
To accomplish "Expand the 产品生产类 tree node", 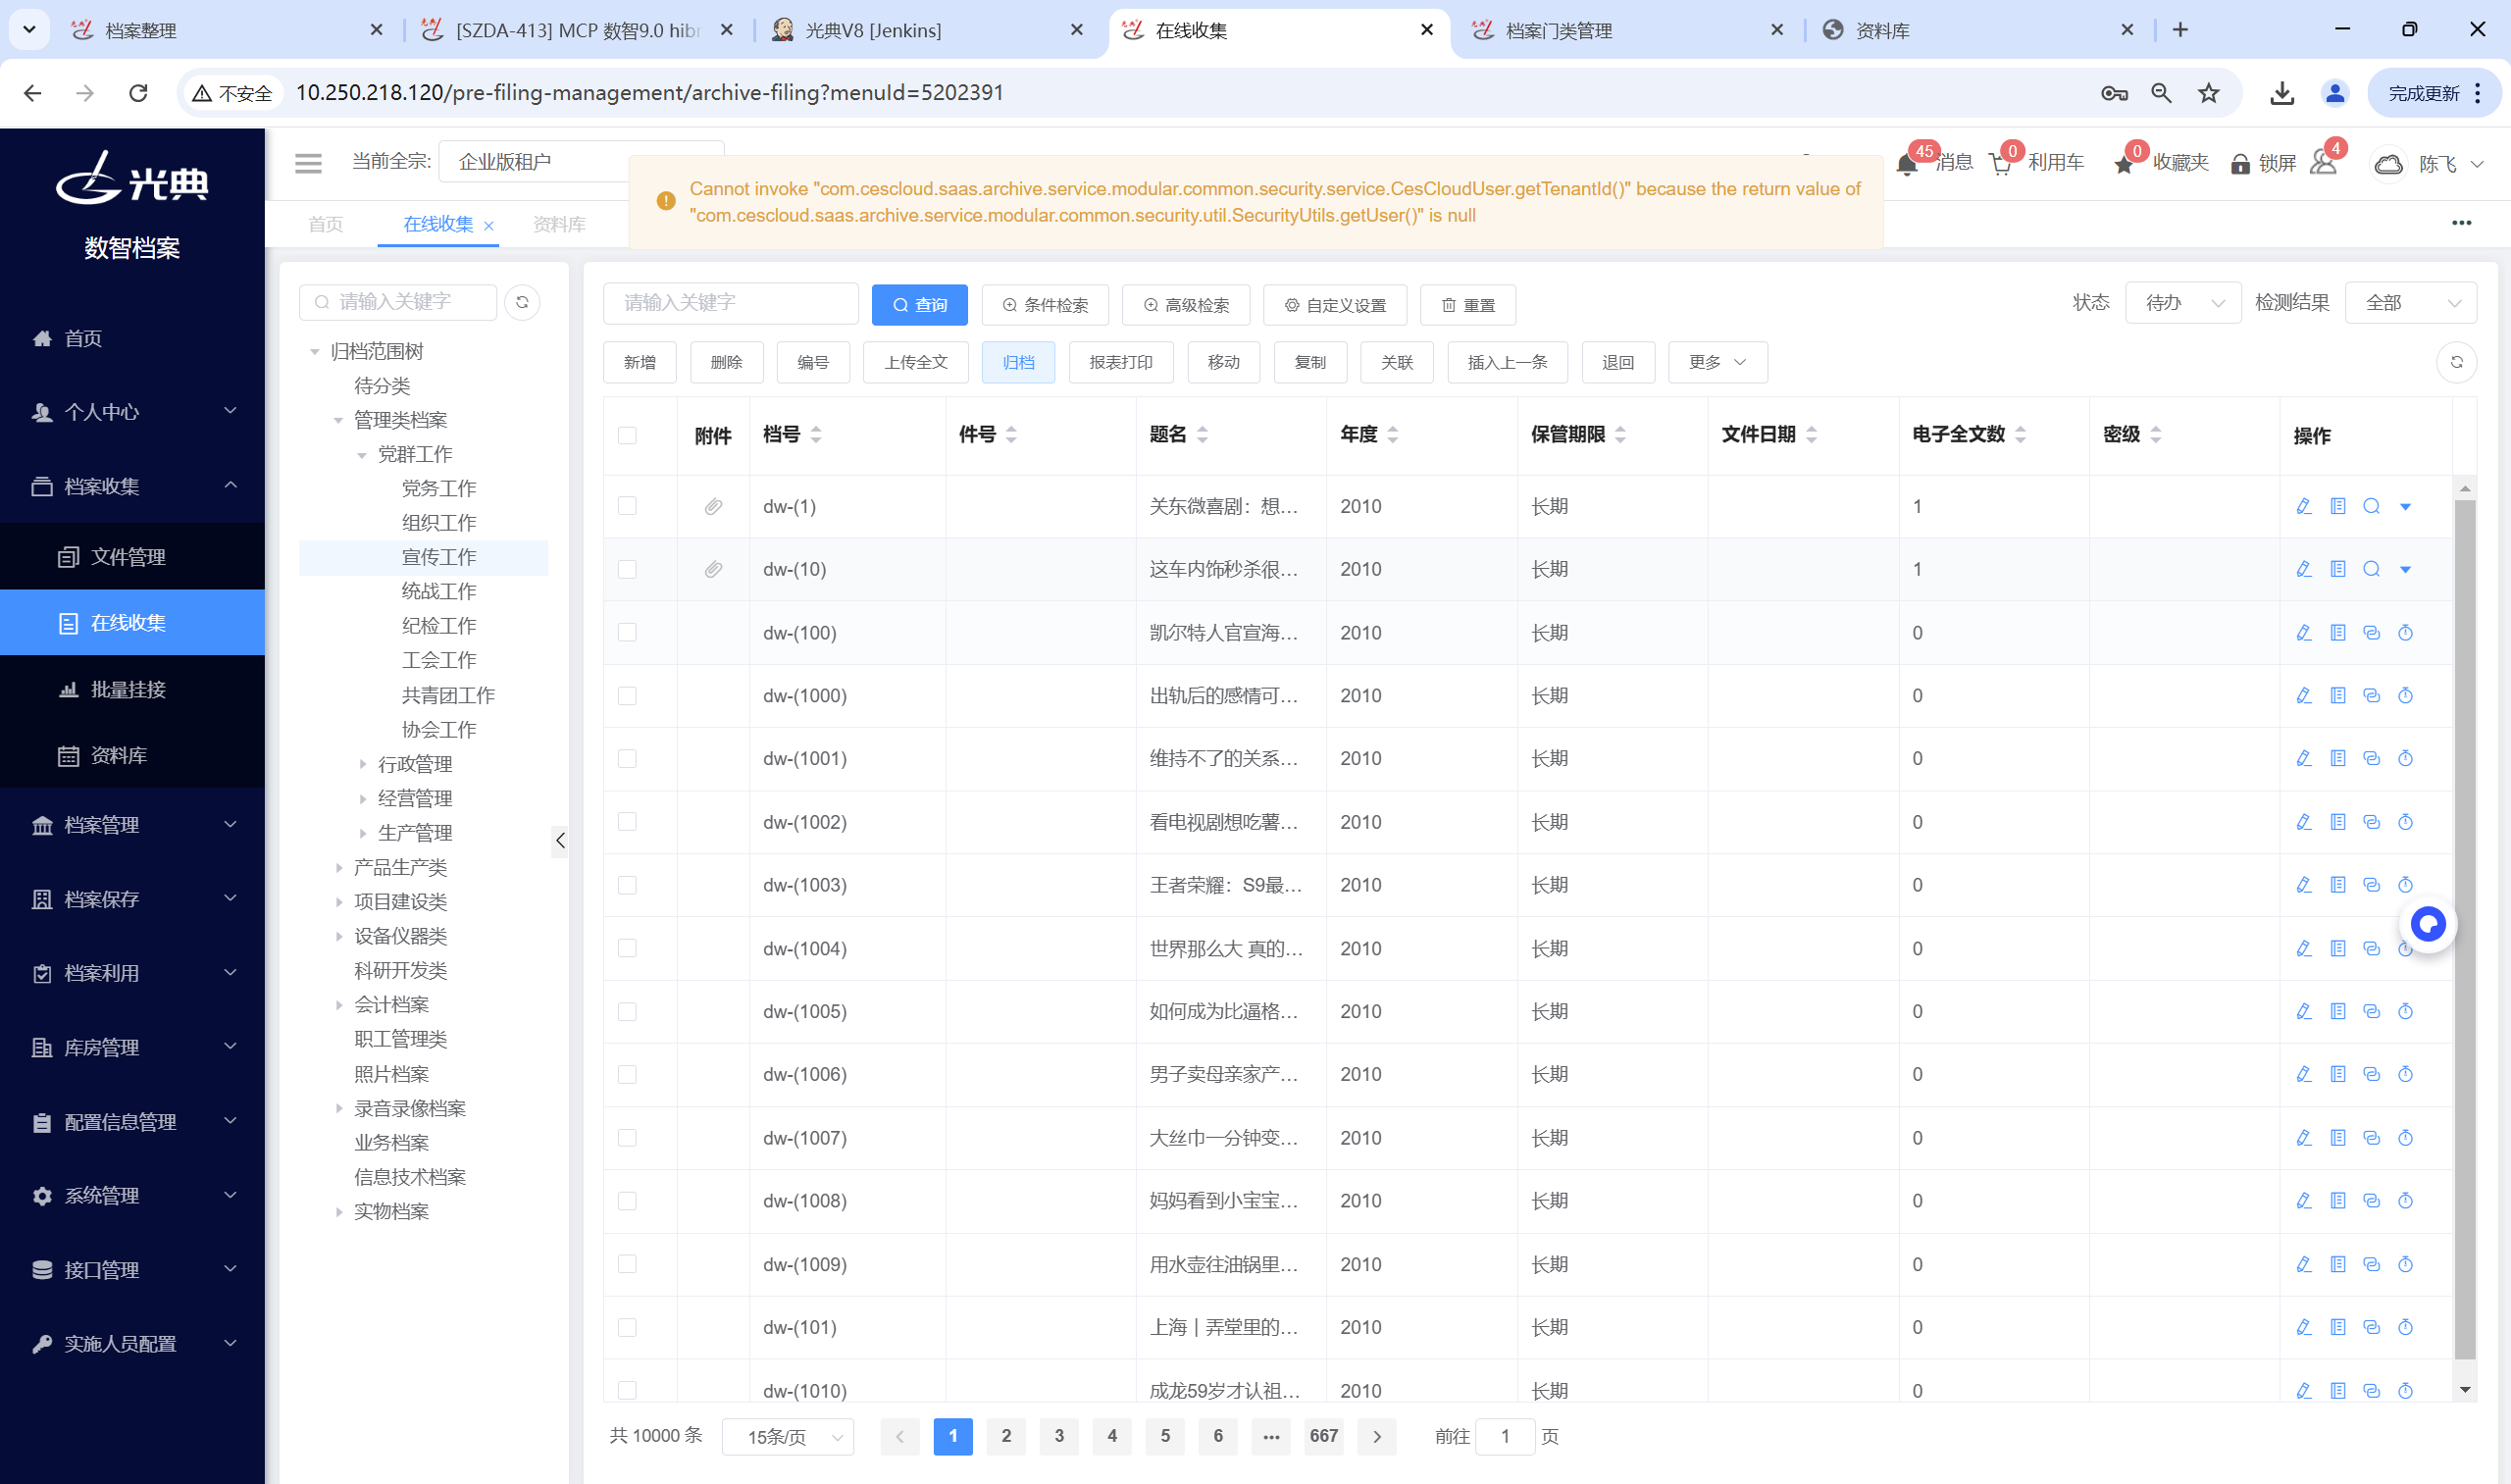I will coord(338,868).
